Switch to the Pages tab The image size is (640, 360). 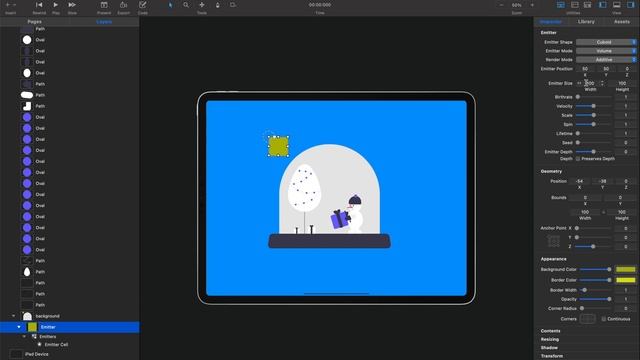tap(35, 22)
